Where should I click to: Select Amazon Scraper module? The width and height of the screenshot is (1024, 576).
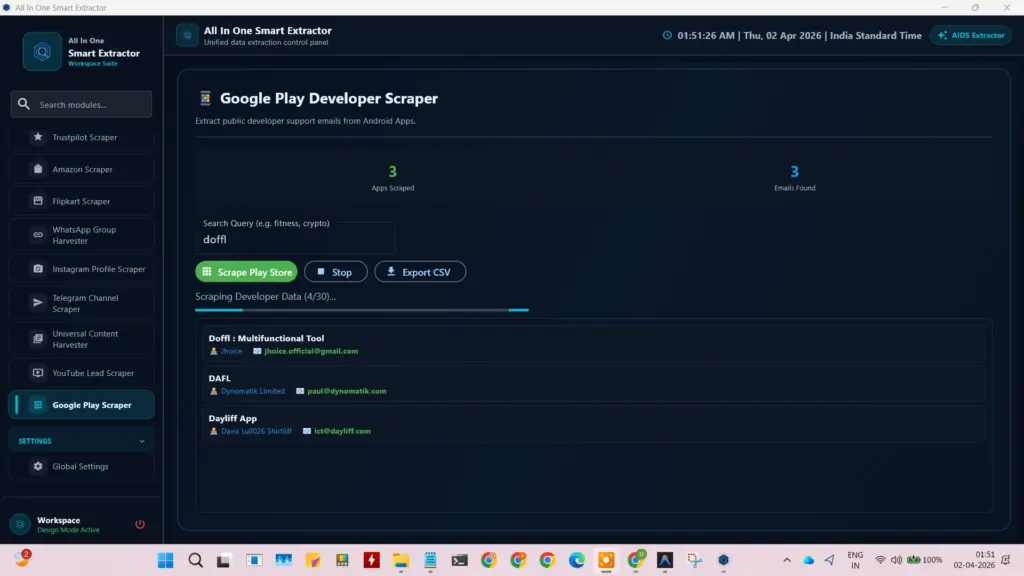[x=82, y=169]
